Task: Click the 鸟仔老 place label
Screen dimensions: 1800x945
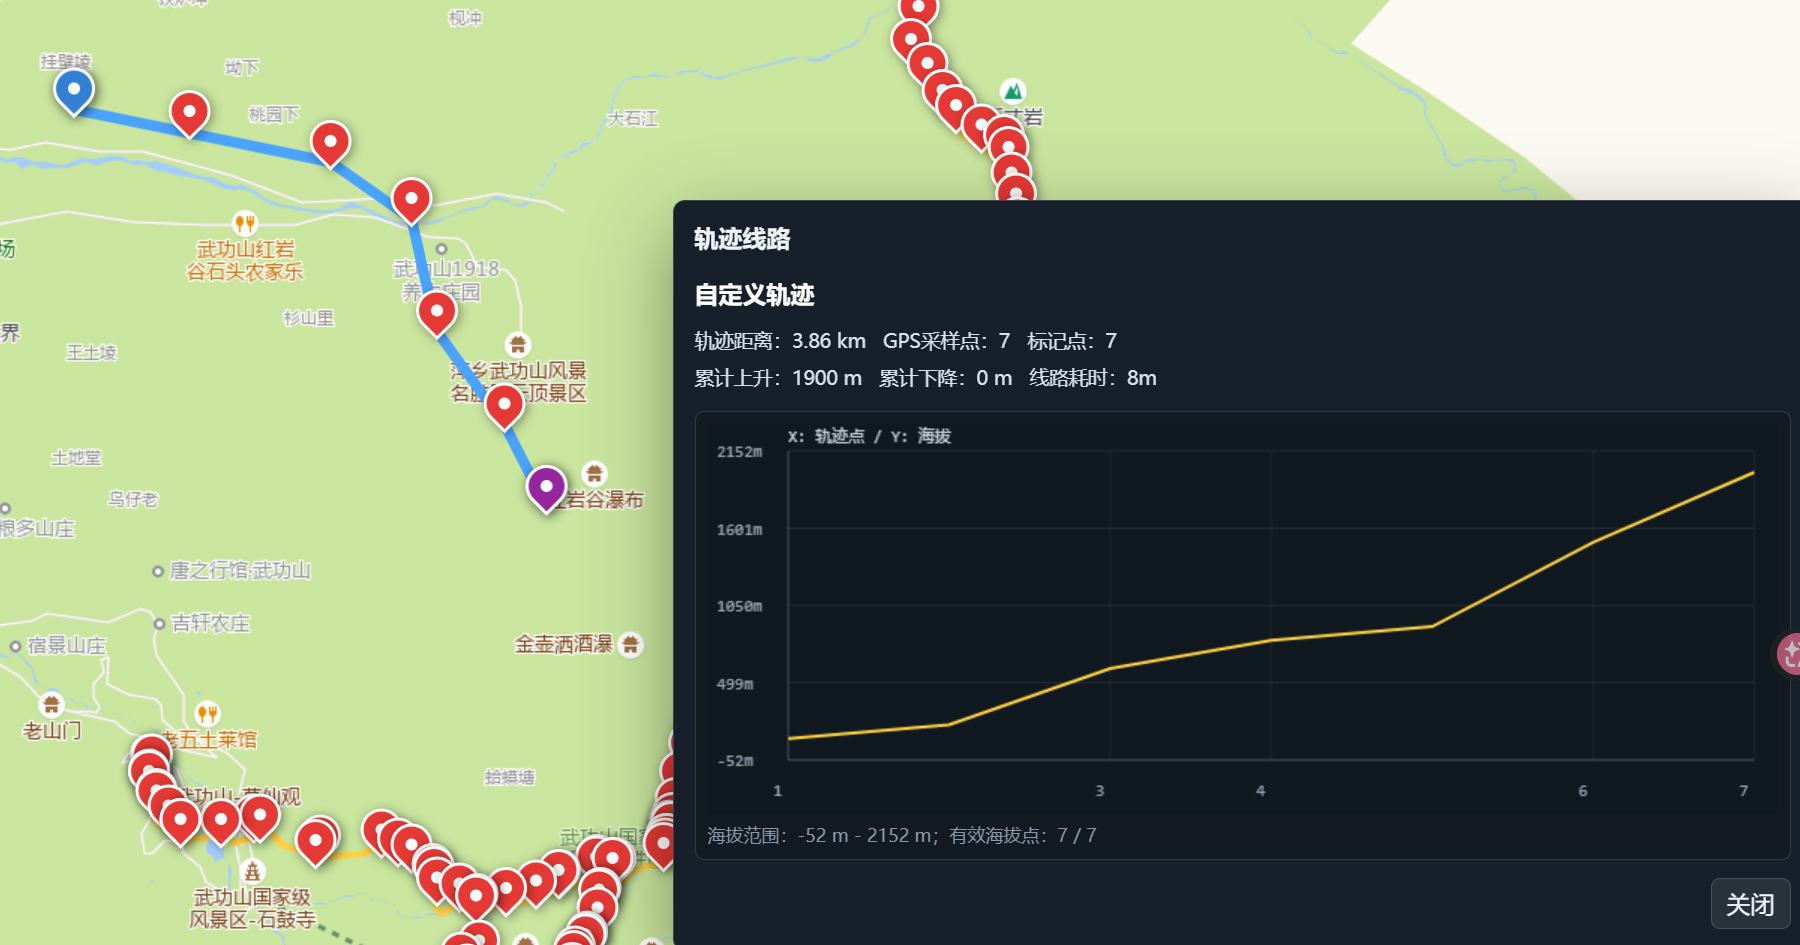Action: 133,499
